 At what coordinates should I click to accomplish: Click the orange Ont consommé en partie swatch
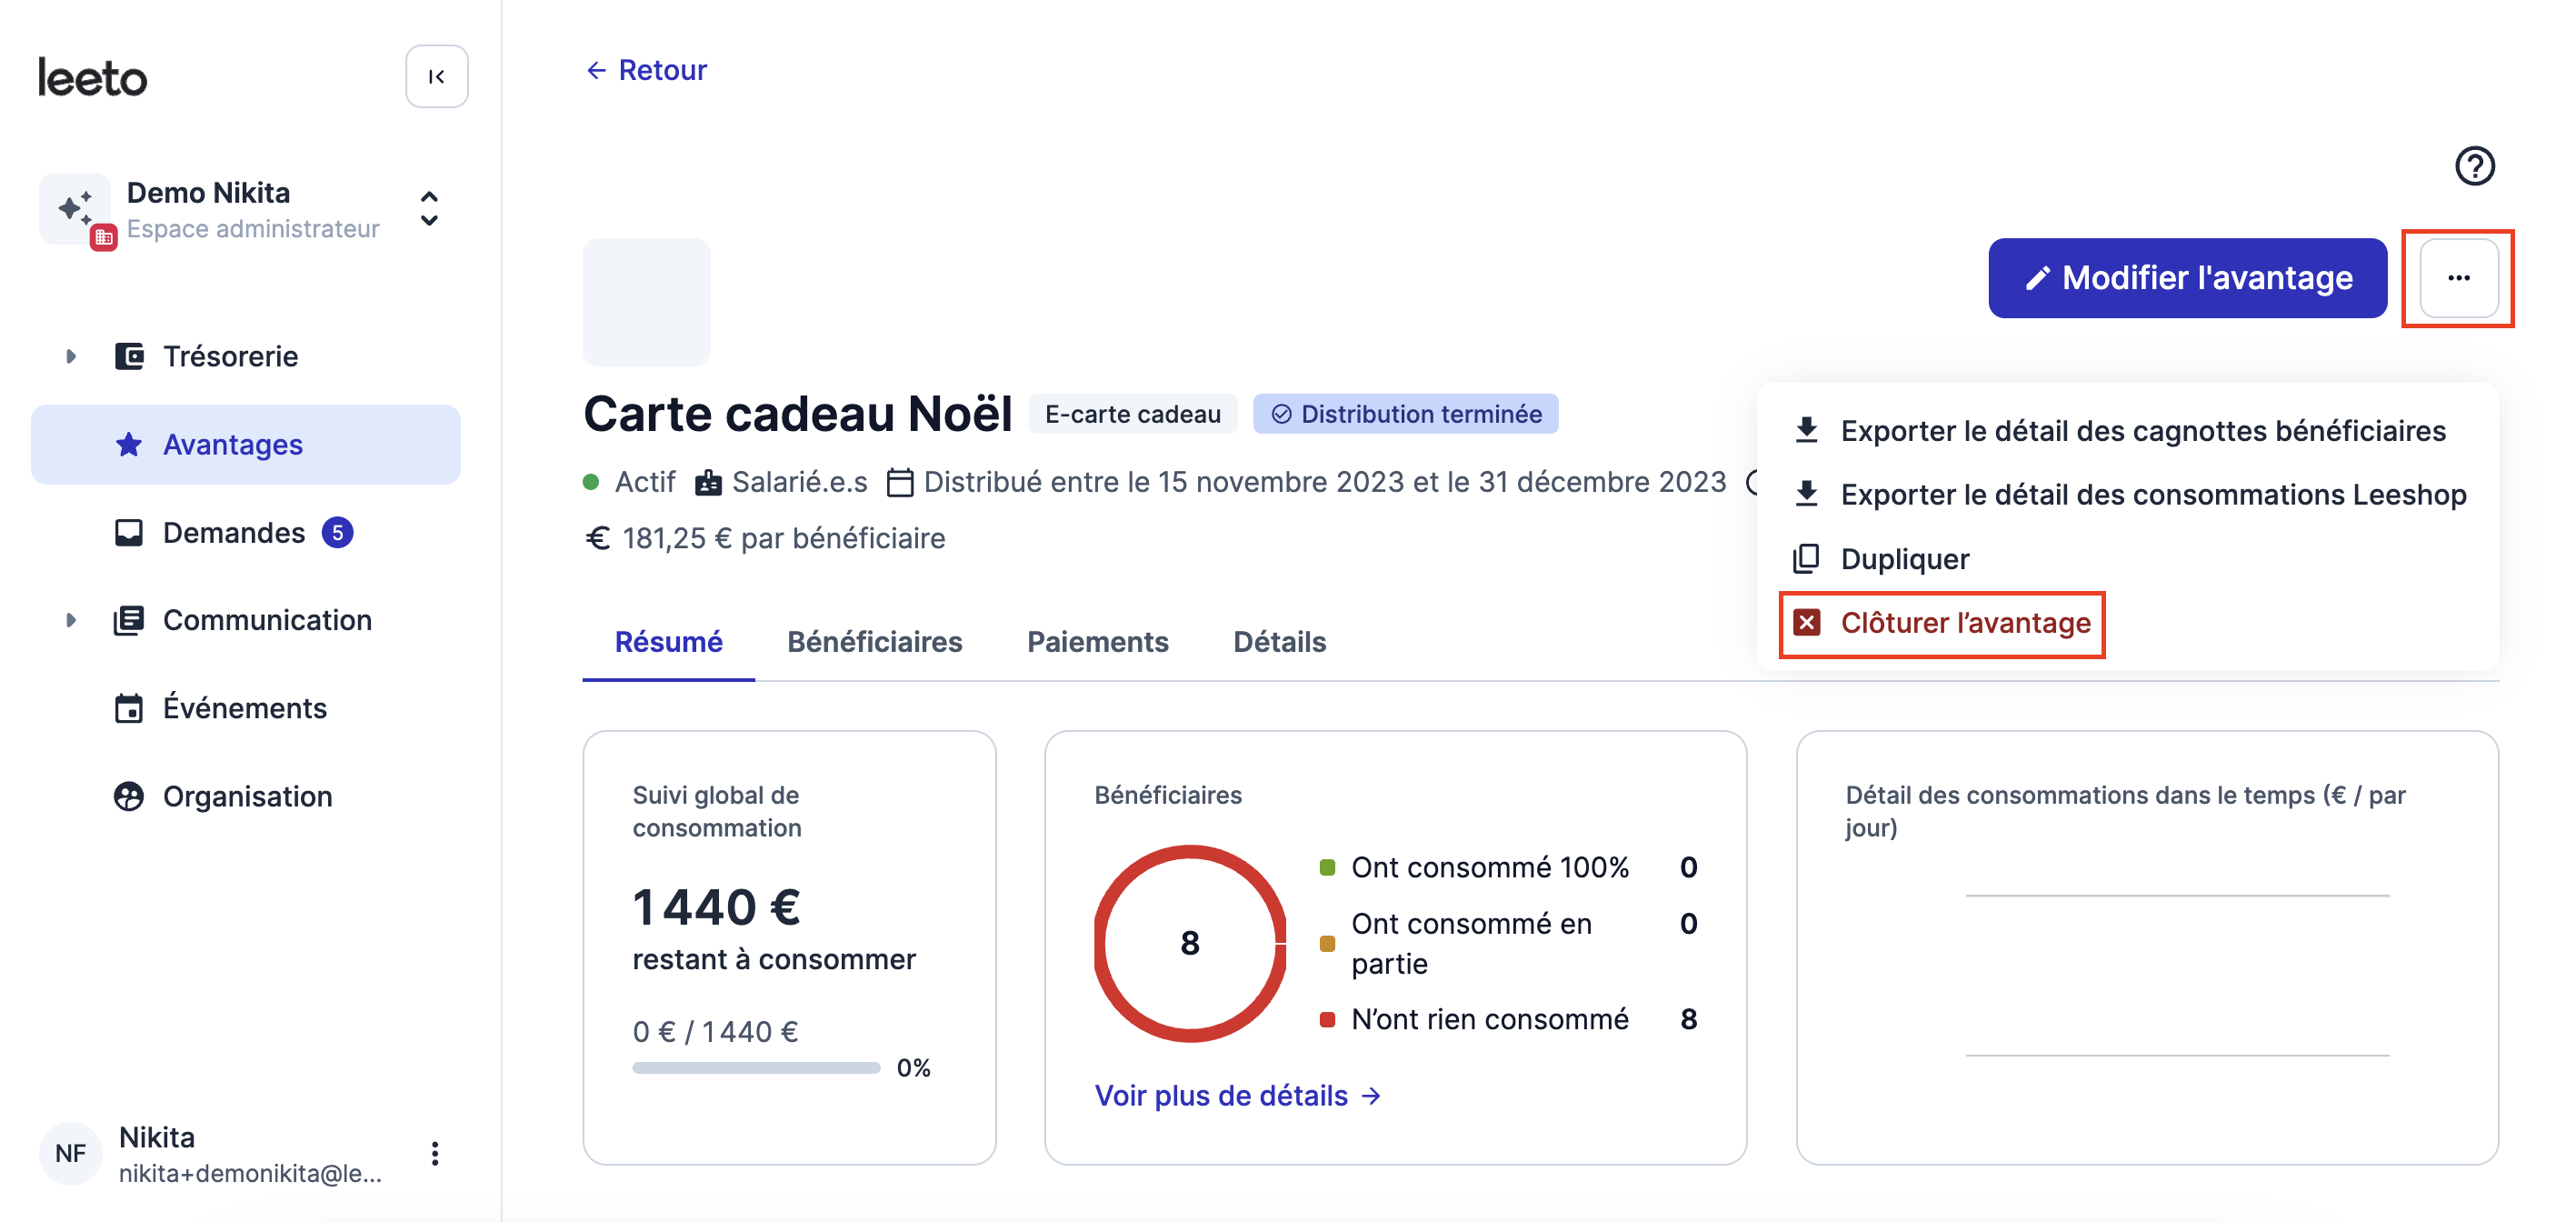(1327, 943)
